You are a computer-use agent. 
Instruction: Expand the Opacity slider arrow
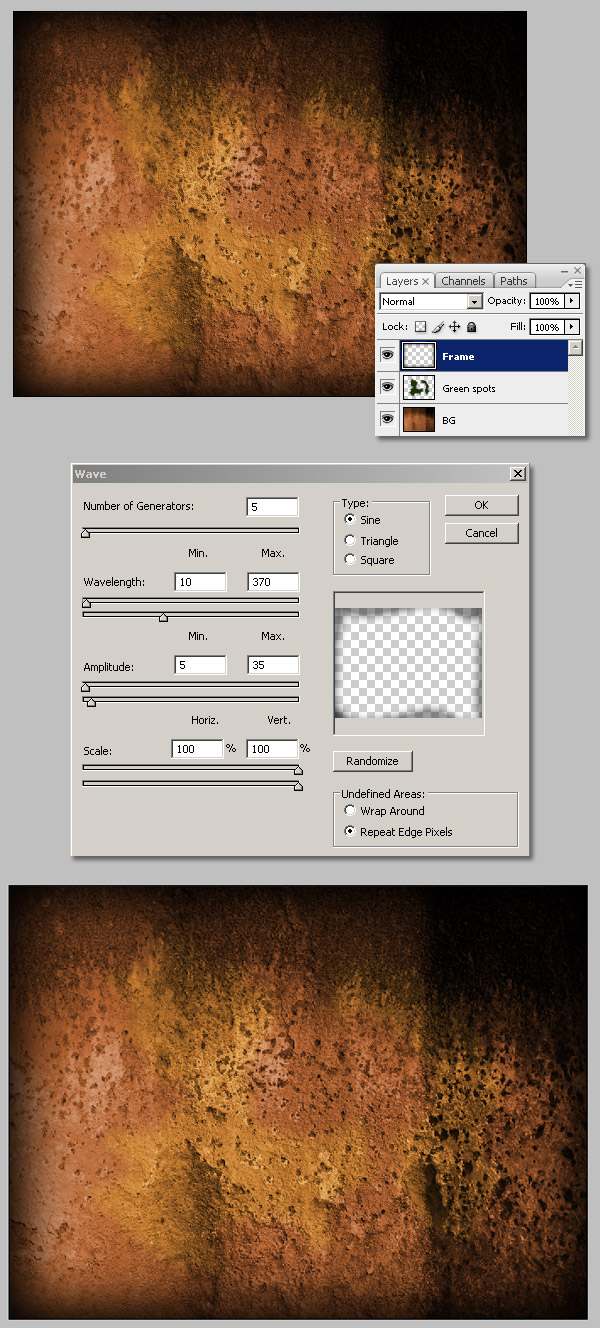(x=571, y=301)
